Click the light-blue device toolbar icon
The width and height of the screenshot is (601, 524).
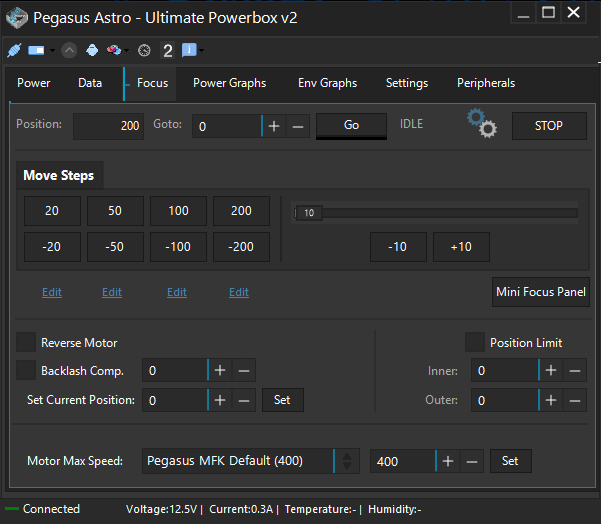[x=92, y=50]
